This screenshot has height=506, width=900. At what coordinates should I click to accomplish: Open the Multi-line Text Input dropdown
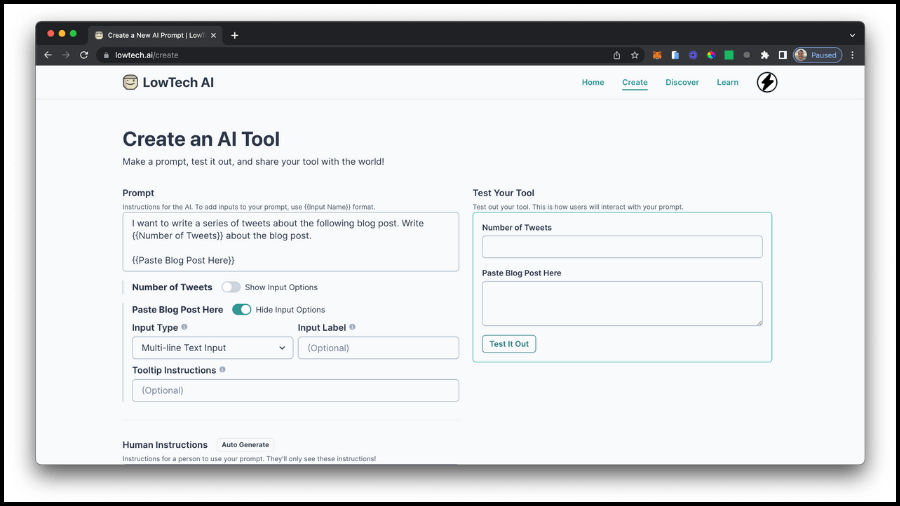coord(212,348)
